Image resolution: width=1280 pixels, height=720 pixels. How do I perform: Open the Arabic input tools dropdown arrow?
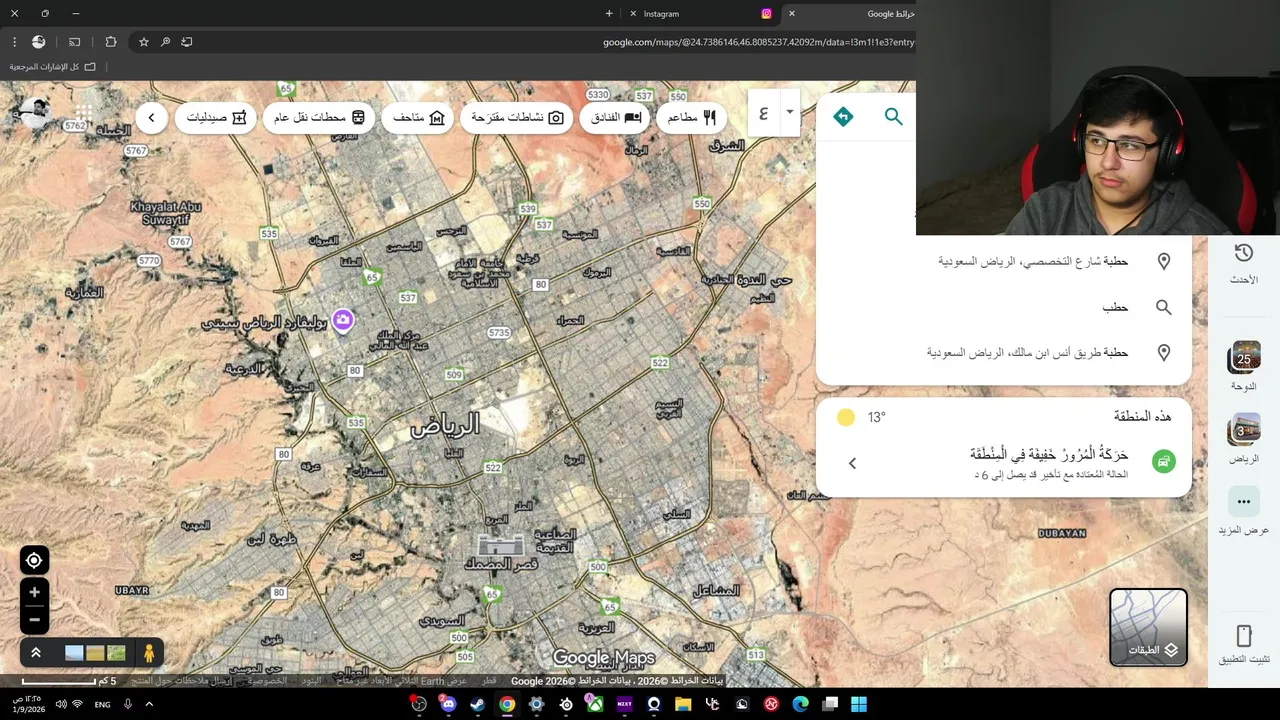(x=789, y=112)
